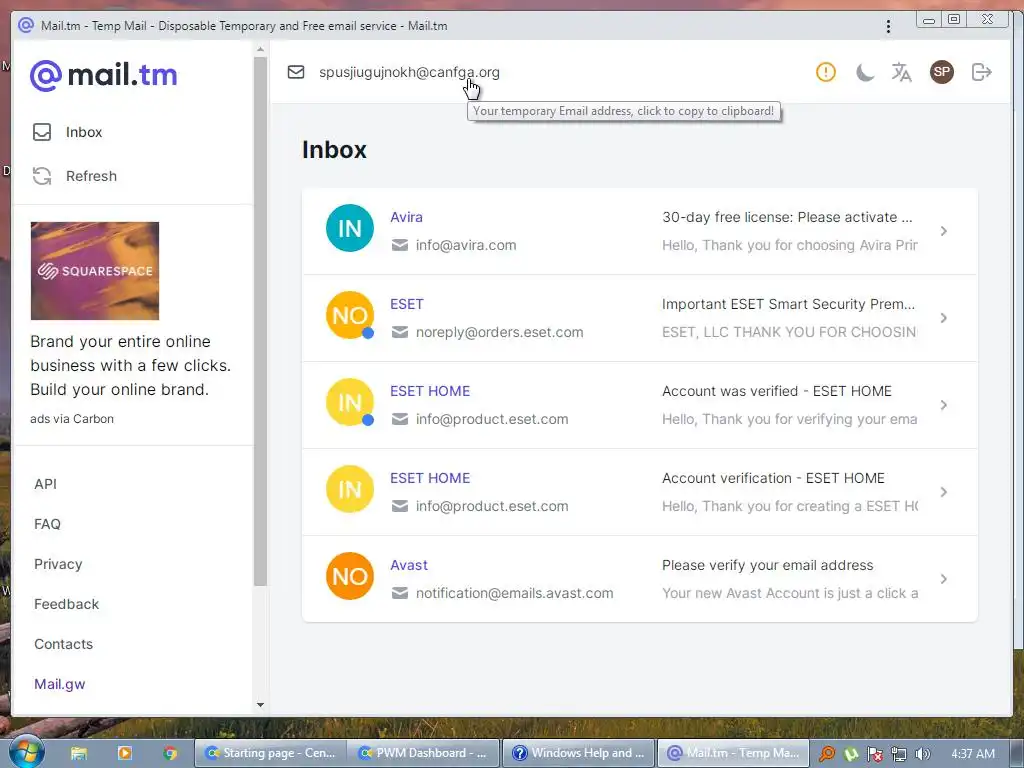Switch to PWM Dashboard taskbar window
The height and width of the screenshot is (768, 1024).
[x=423, y=753]
